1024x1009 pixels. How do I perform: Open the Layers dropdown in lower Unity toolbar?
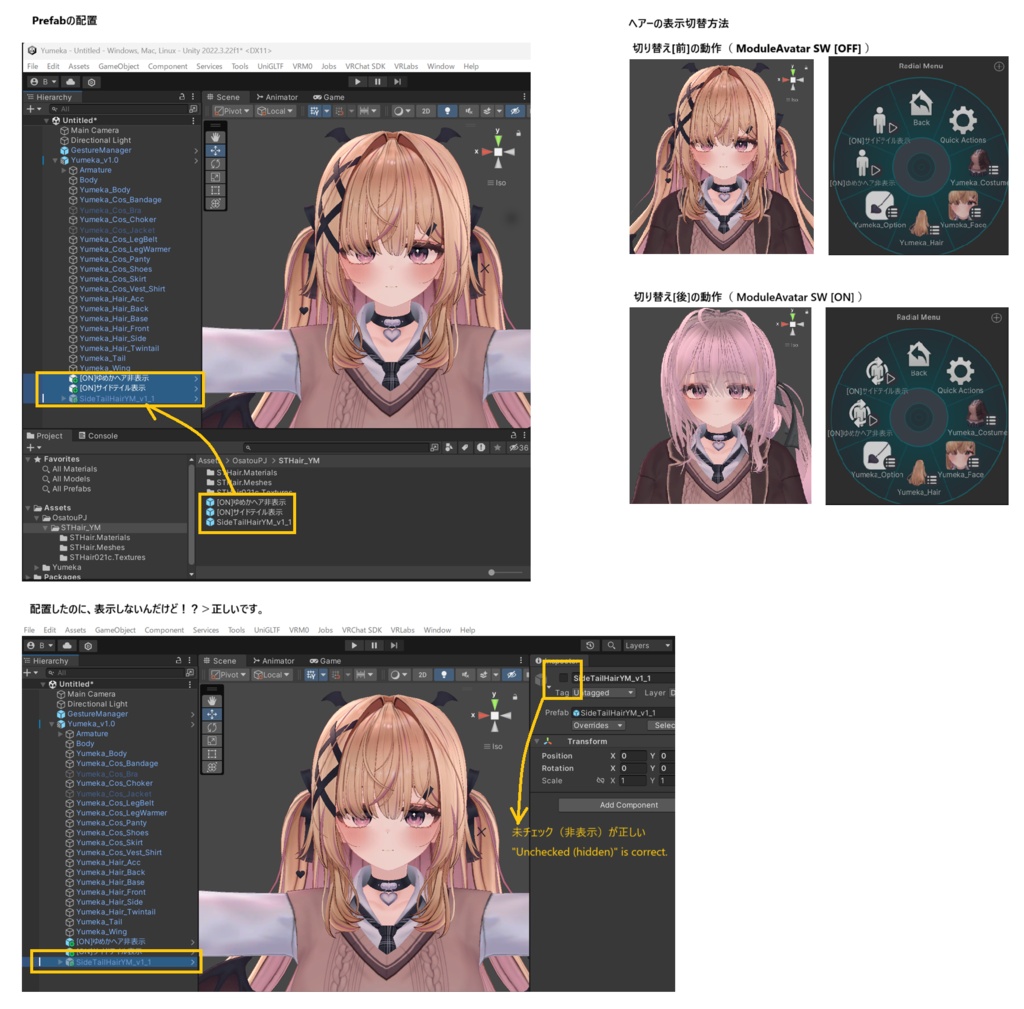click(x=647, y=645)
